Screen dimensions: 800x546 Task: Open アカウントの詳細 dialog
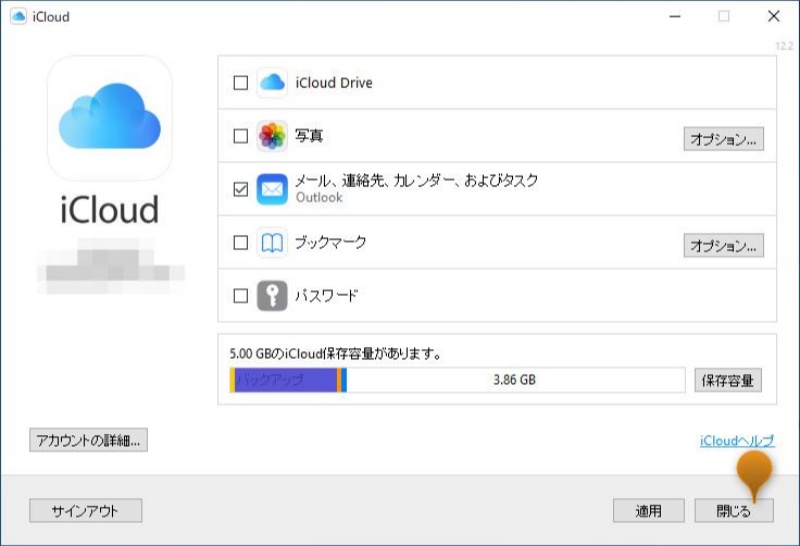click(x=88, y=440)
